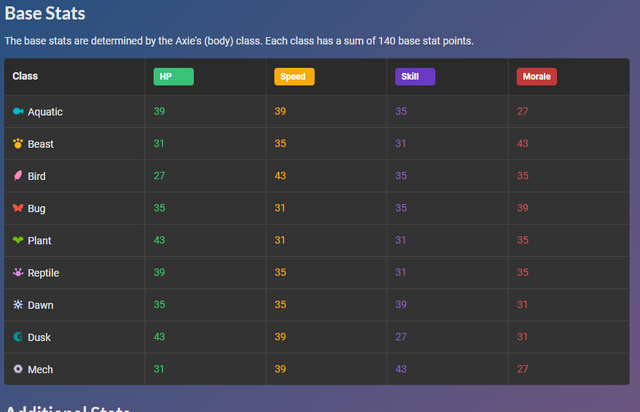Click the green HP column badge
The height and width of the screenshot is (412, 640).
coord(173,77)
